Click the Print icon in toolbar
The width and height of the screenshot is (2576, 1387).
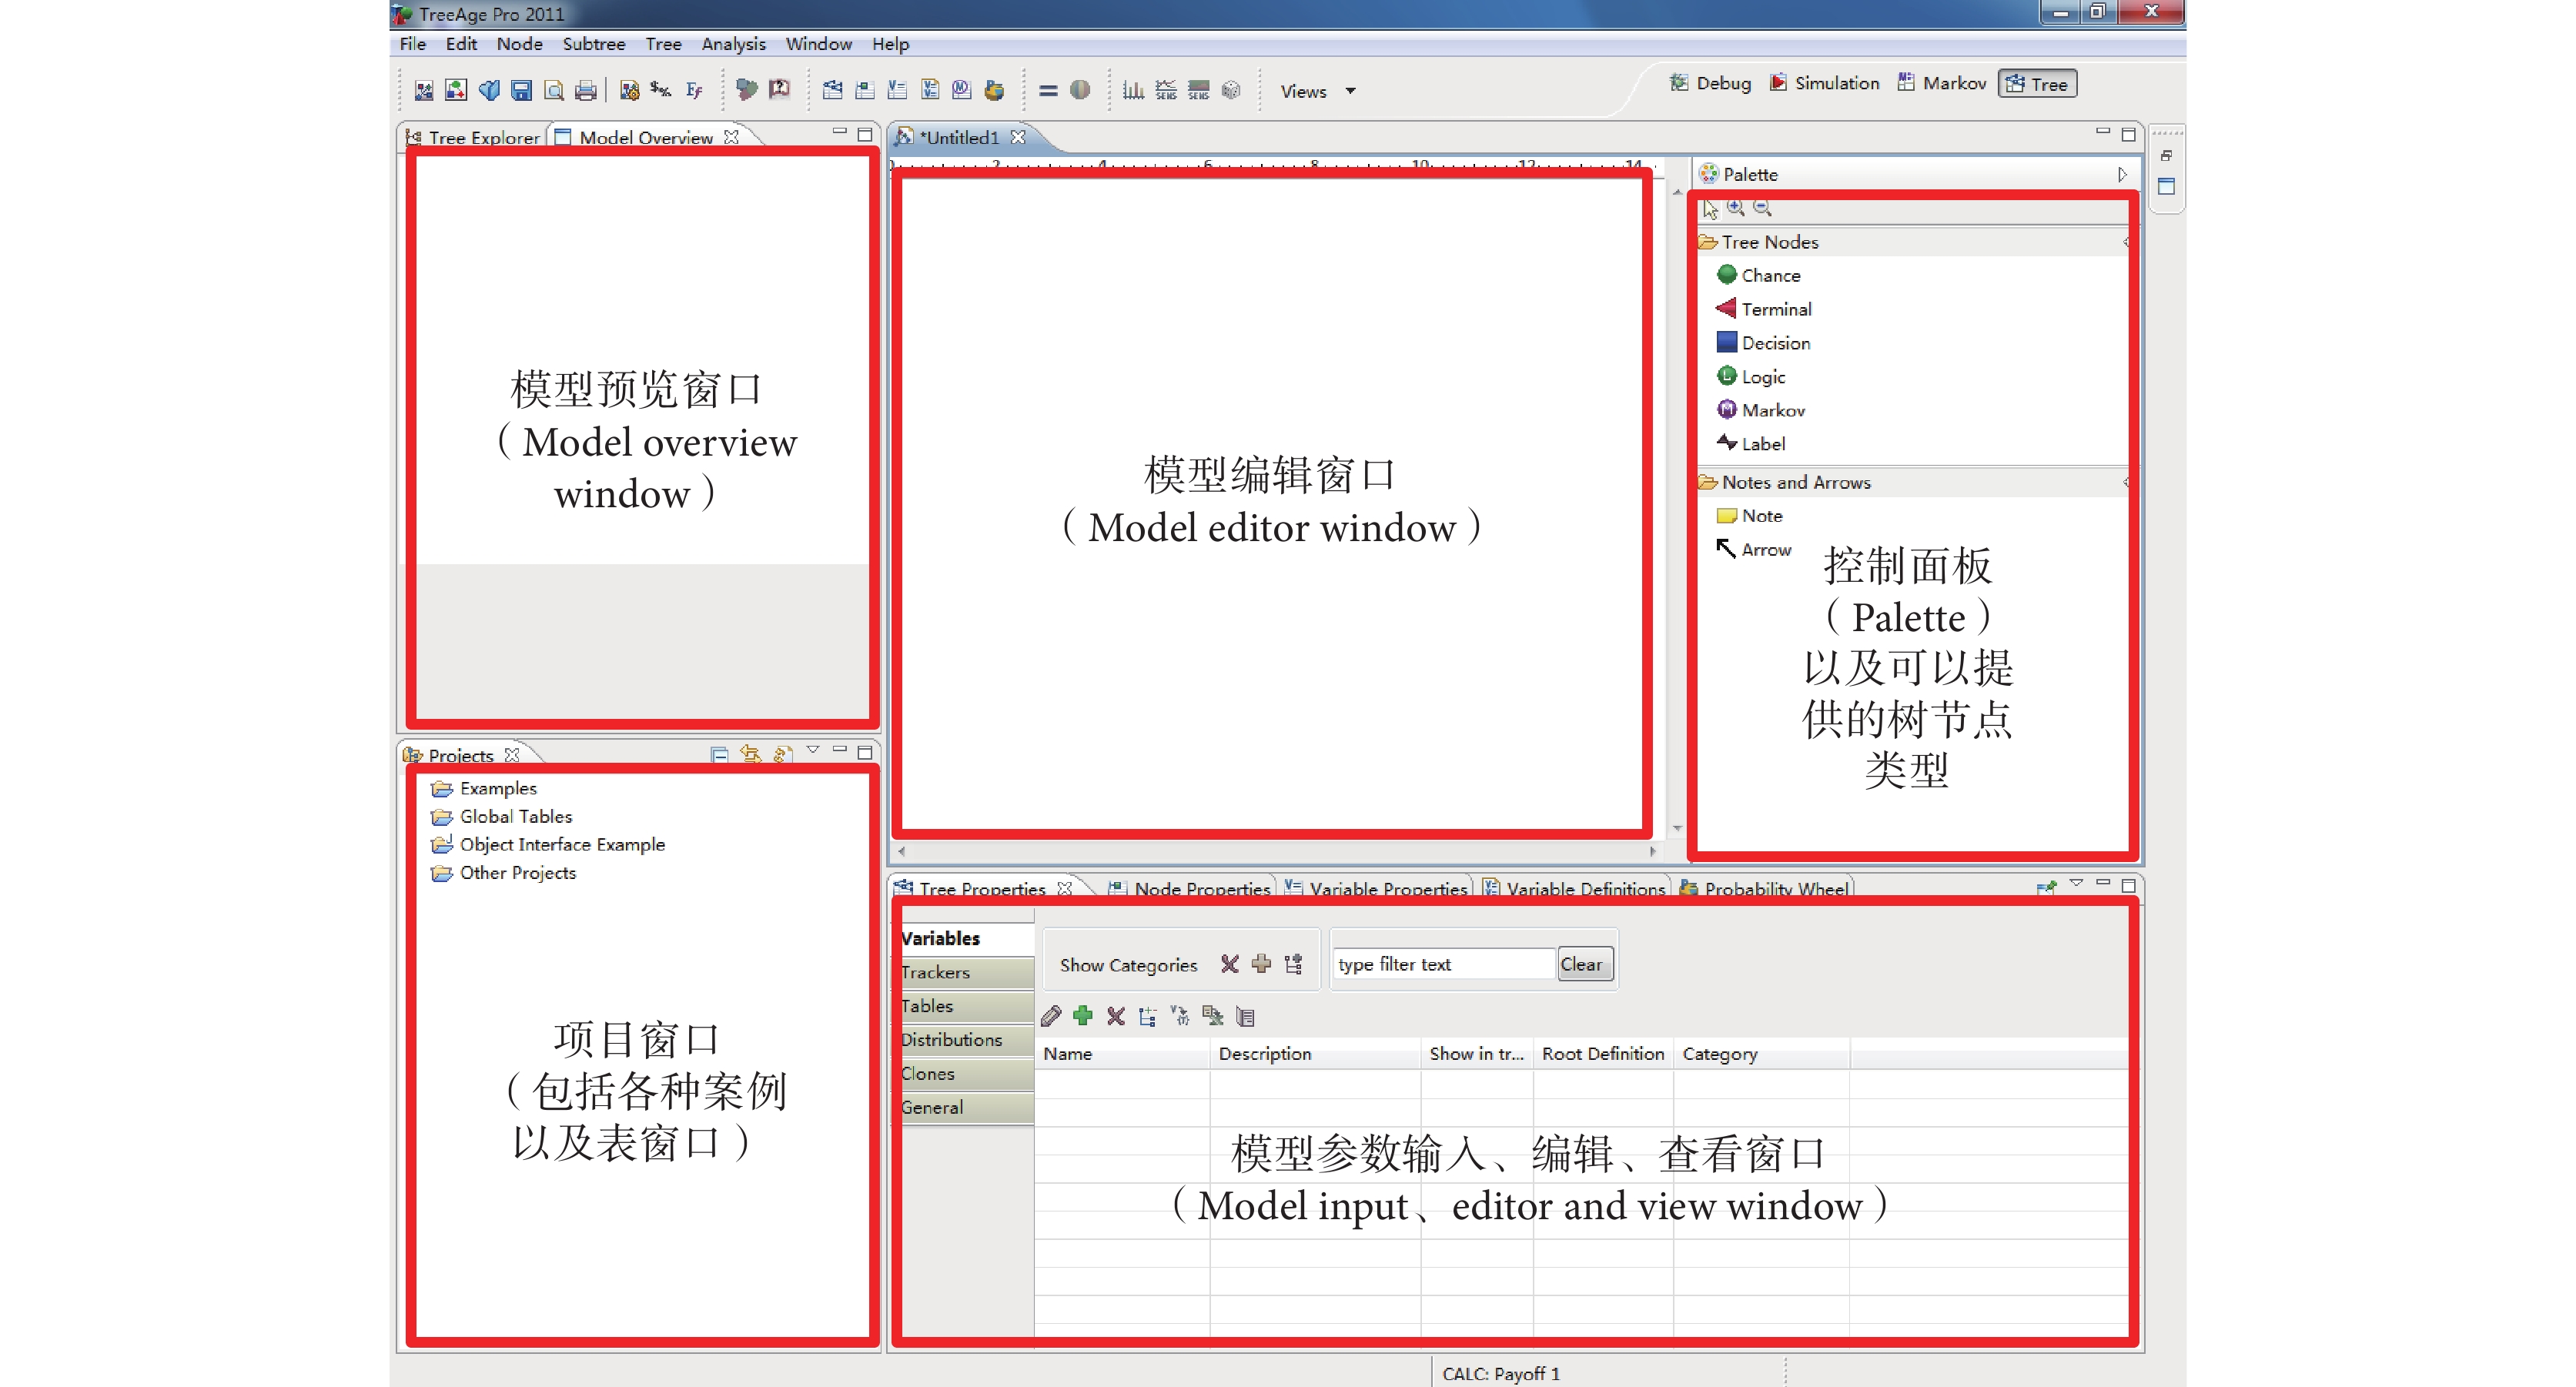pos(586,91)
